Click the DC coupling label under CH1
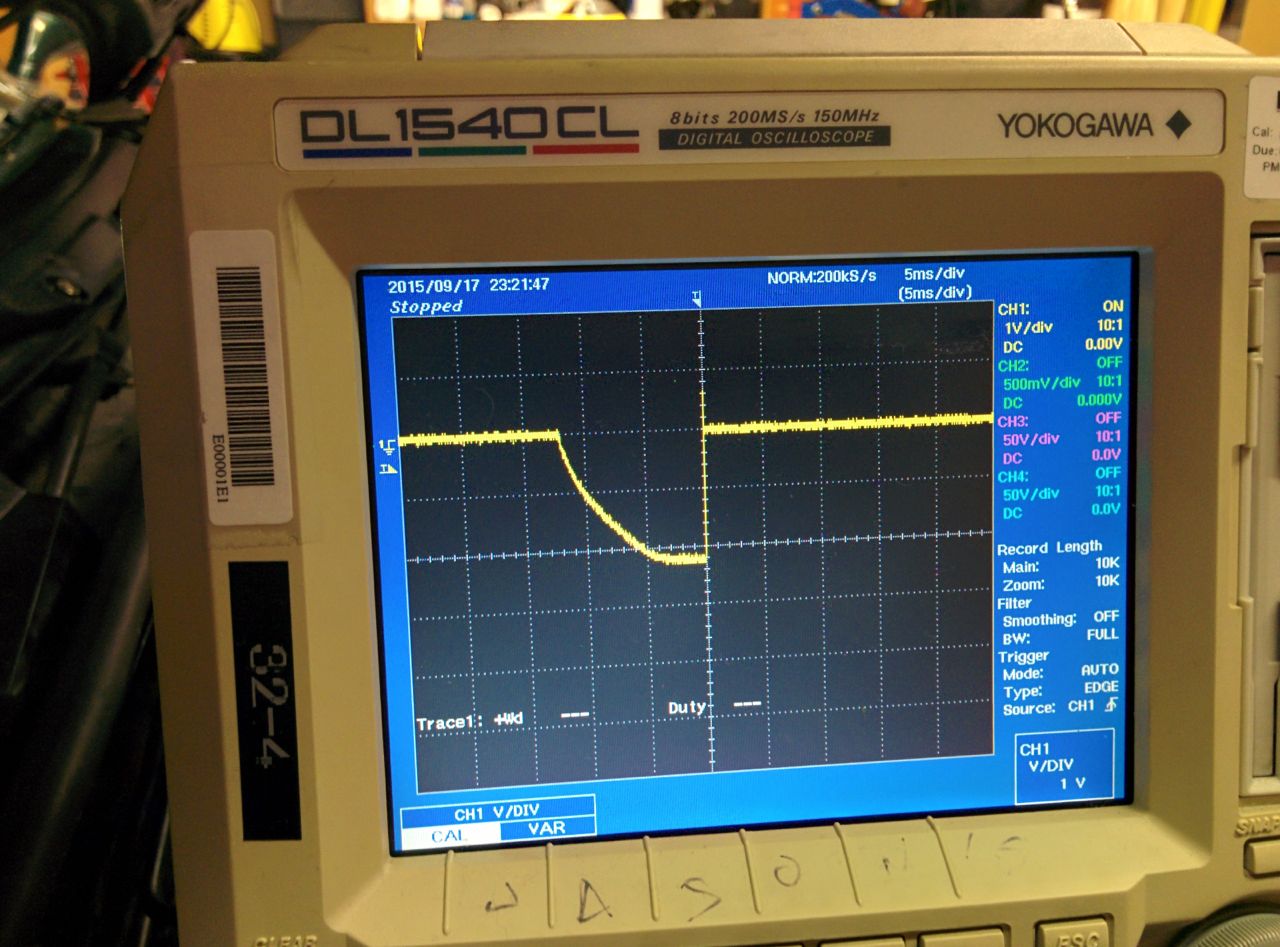 [x=1012, y=346]
